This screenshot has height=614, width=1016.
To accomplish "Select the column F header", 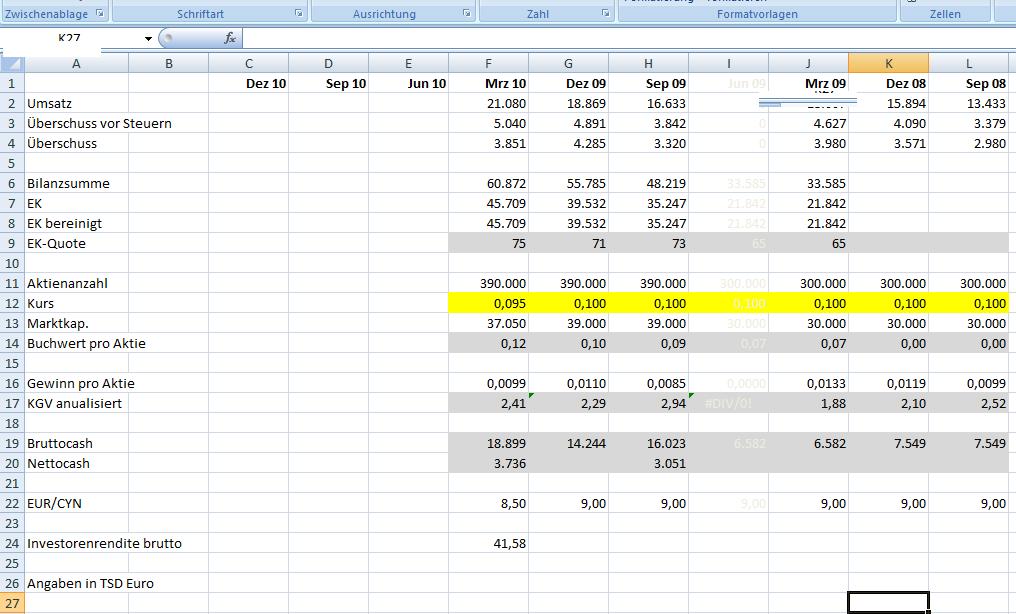I will (488, 63).
